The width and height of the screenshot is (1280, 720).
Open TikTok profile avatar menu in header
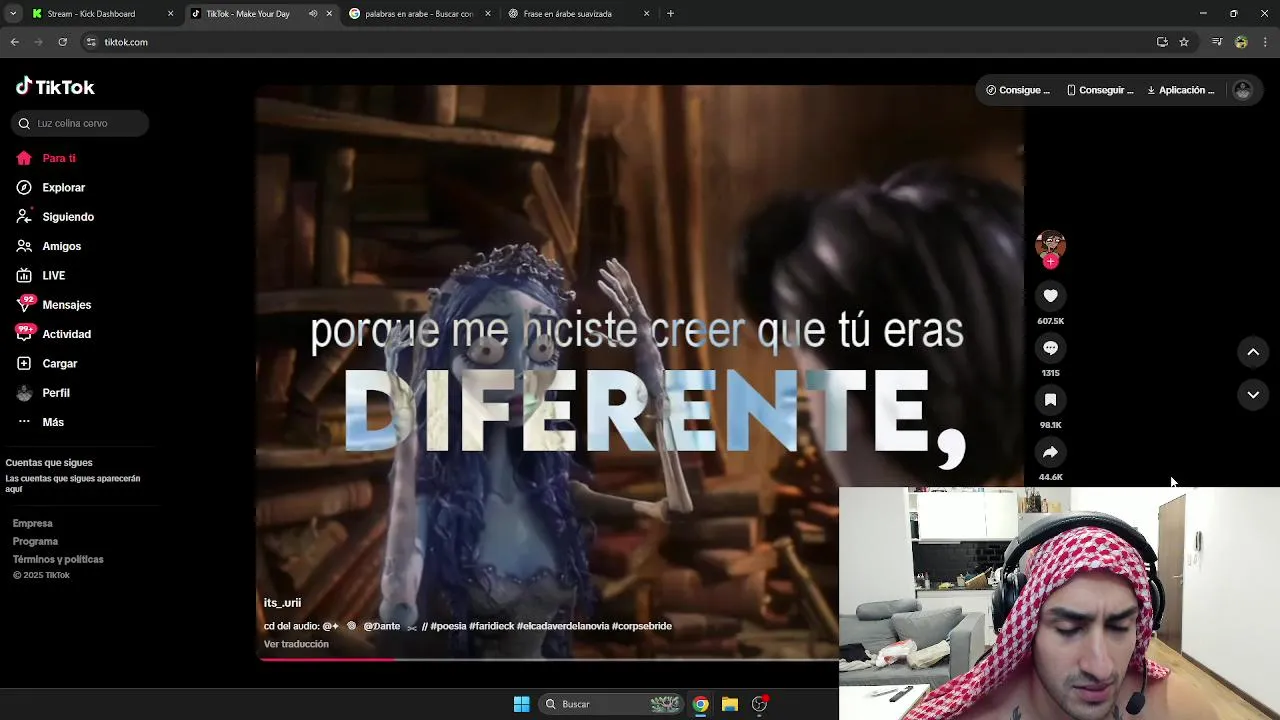tap(1243, 90)
